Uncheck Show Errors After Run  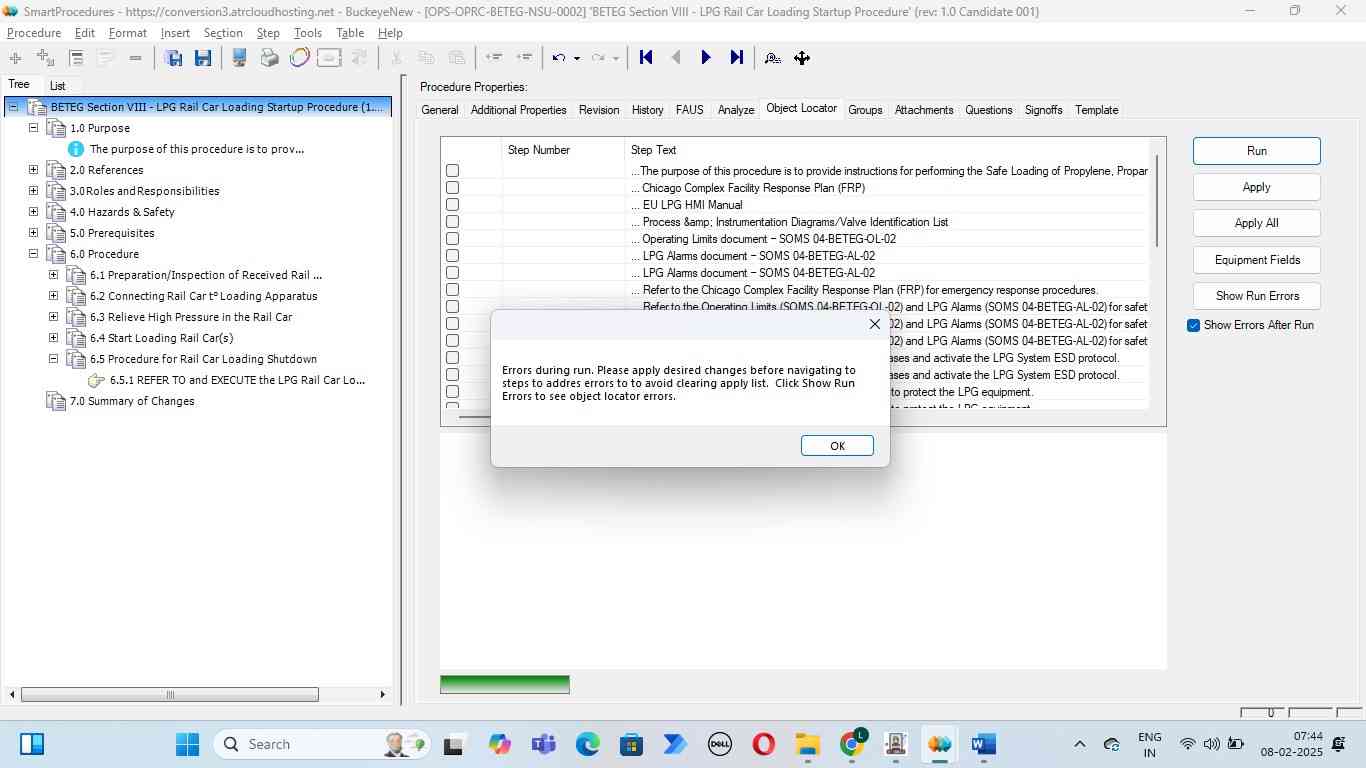point(1193,325)
